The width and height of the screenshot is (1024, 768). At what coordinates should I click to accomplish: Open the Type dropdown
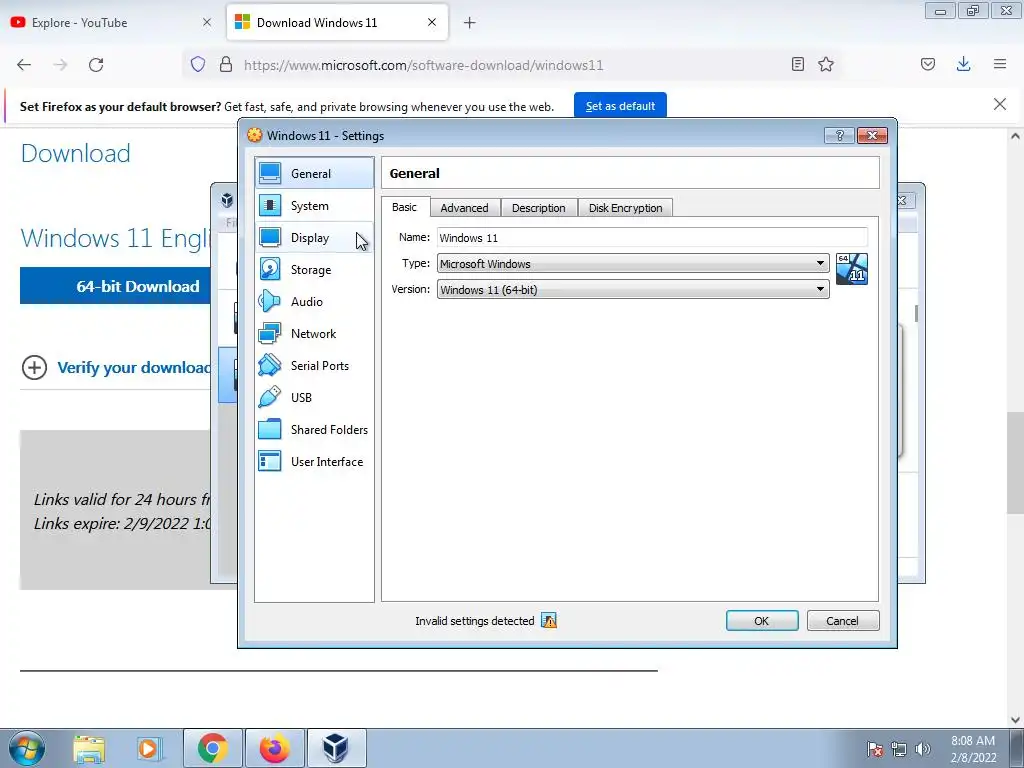pyautogui.click(x=633, y=263)
